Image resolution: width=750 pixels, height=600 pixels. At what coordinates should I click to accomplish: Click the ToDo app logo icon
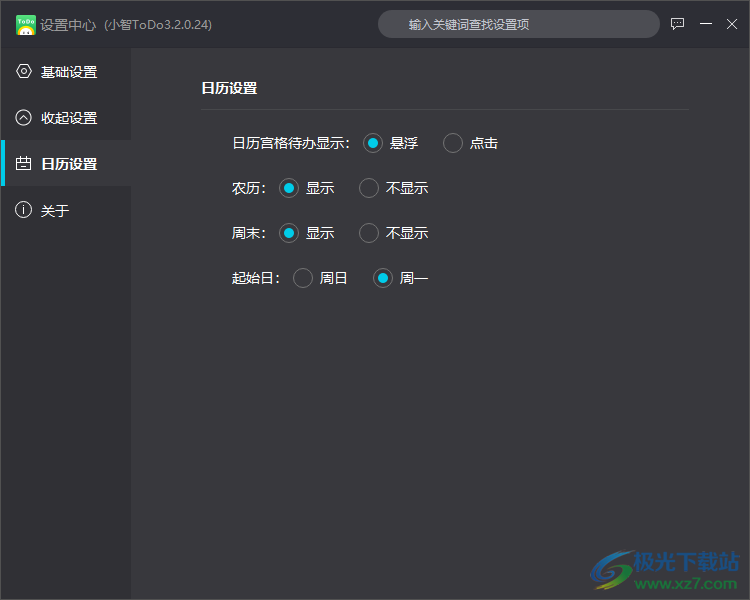pos(26,25)
